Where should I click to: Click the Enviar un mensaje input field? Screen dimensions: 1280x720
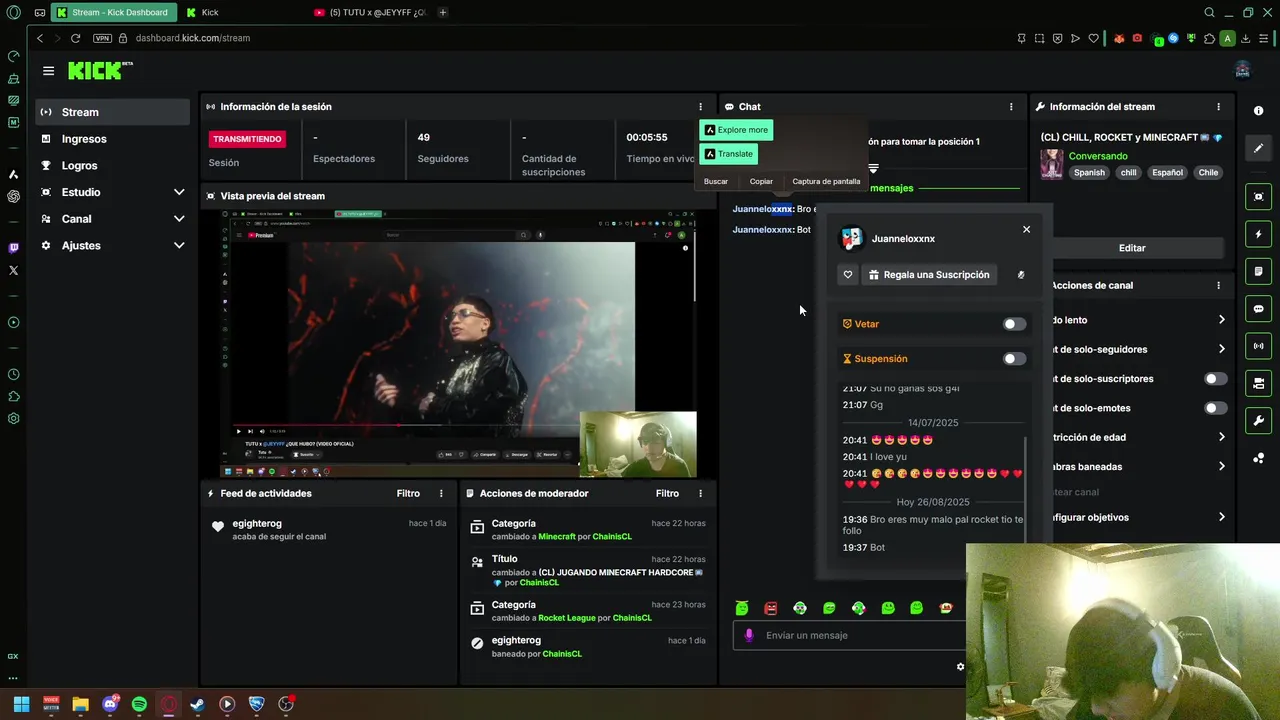coord(850,635)
